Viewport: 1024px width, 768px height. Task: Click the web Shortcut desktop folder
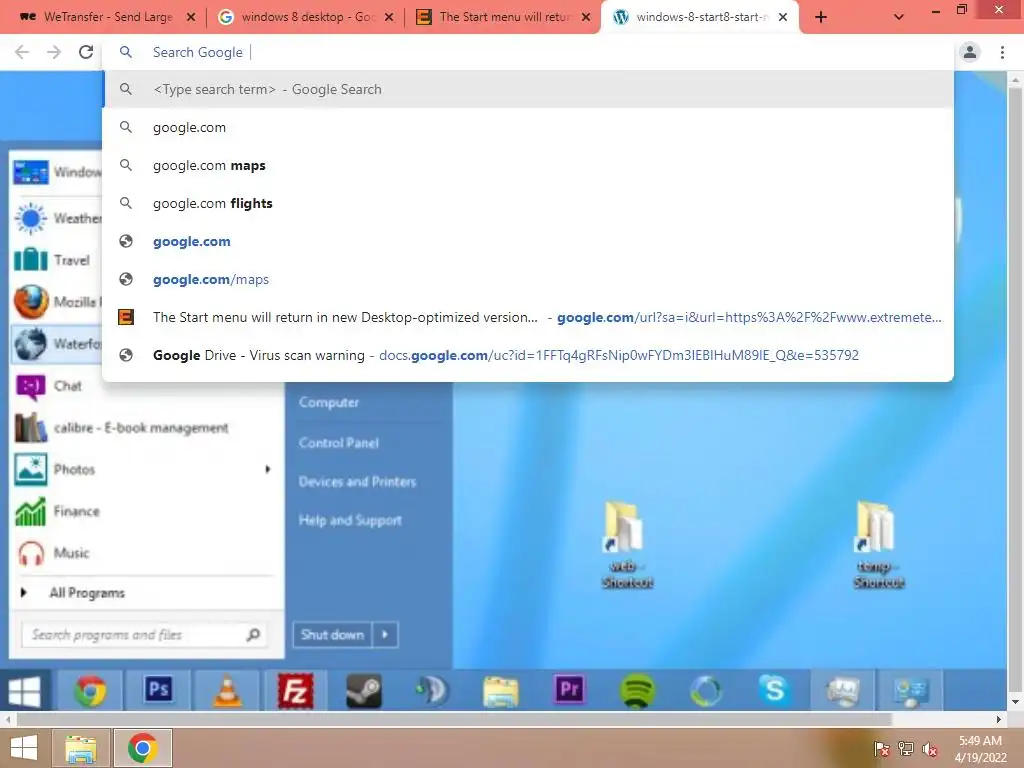pos(626,545)
